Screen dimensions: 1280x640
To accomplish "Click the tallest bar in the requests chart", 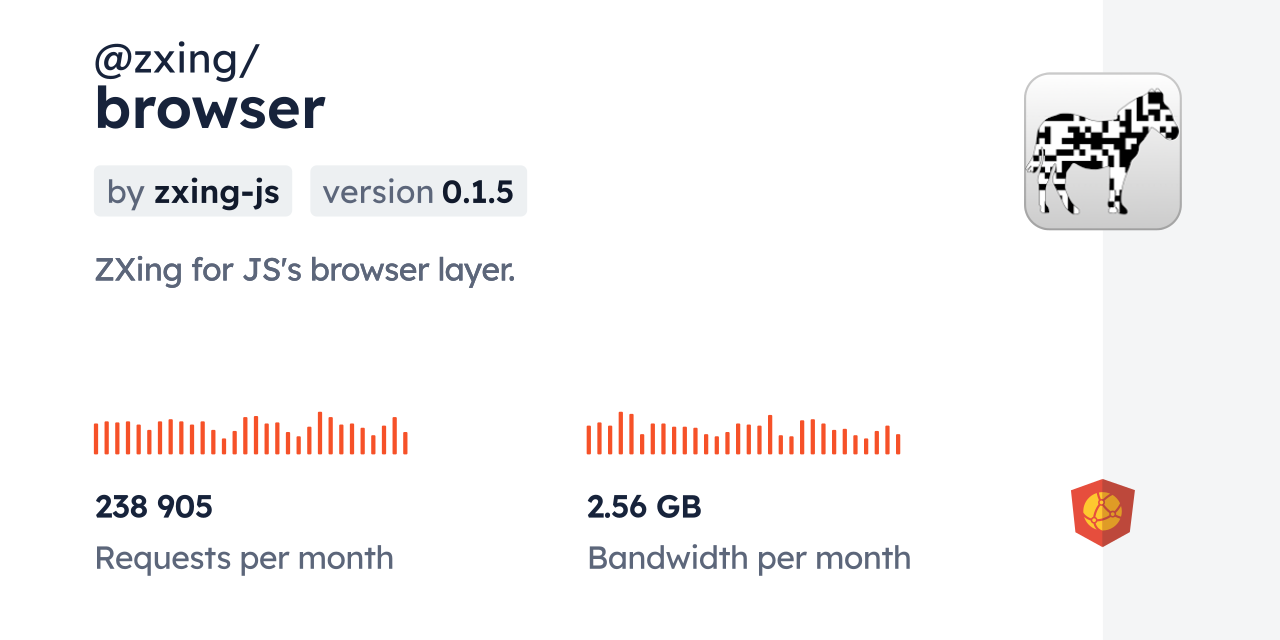I will click(320, 433).
